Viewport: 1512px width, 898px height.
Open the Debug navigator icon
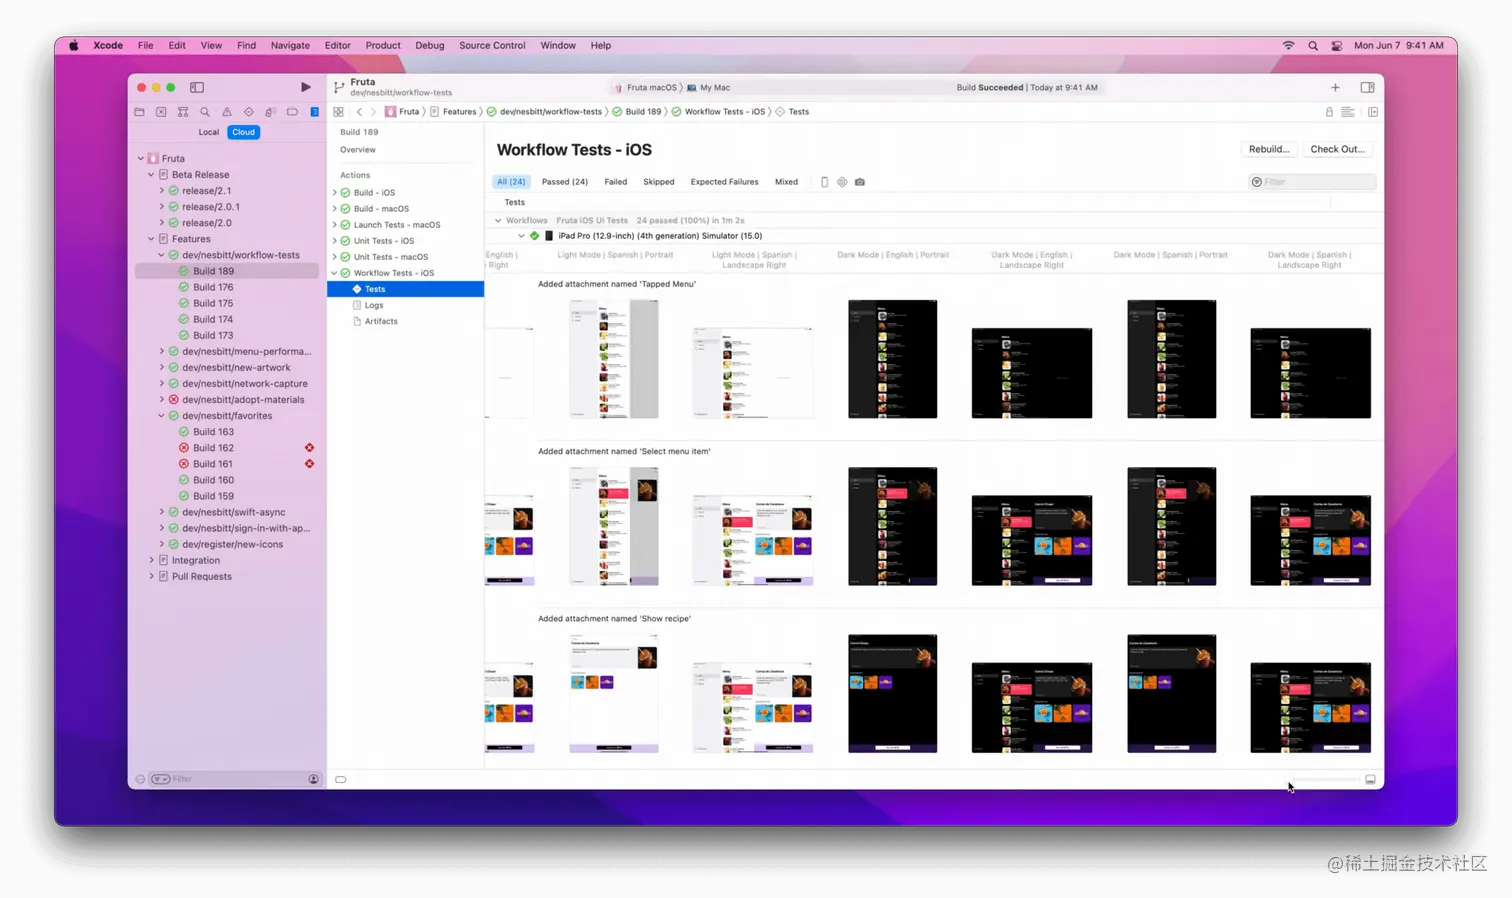tap(270, 112)
